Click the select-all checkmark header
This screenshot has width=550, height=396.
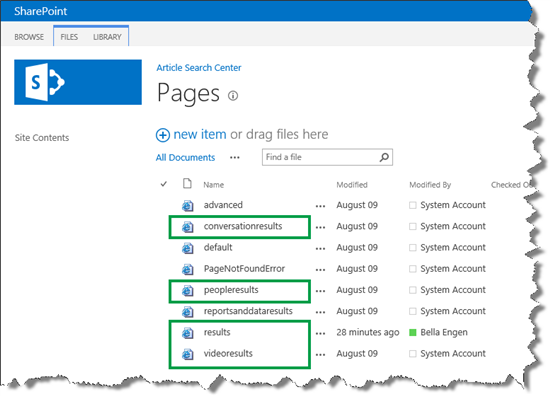163,184
